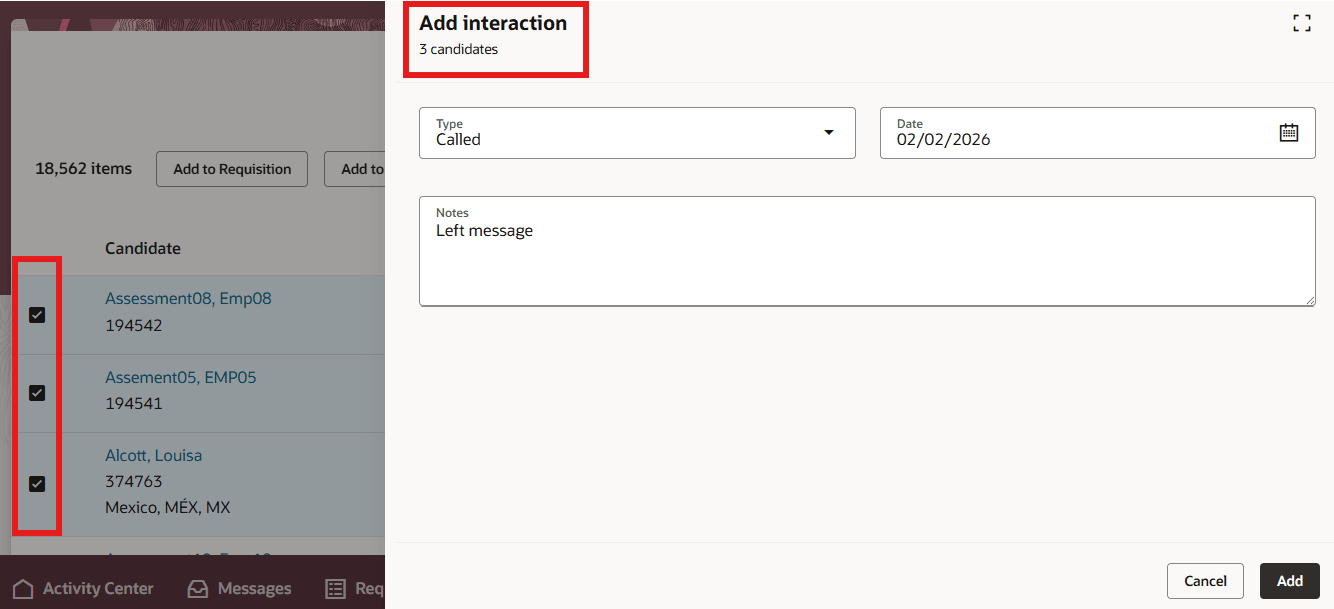Uncheck the Alcott, Louisa candidate checkbox
The image size is (1334, 609).
[x=37, y=483]
